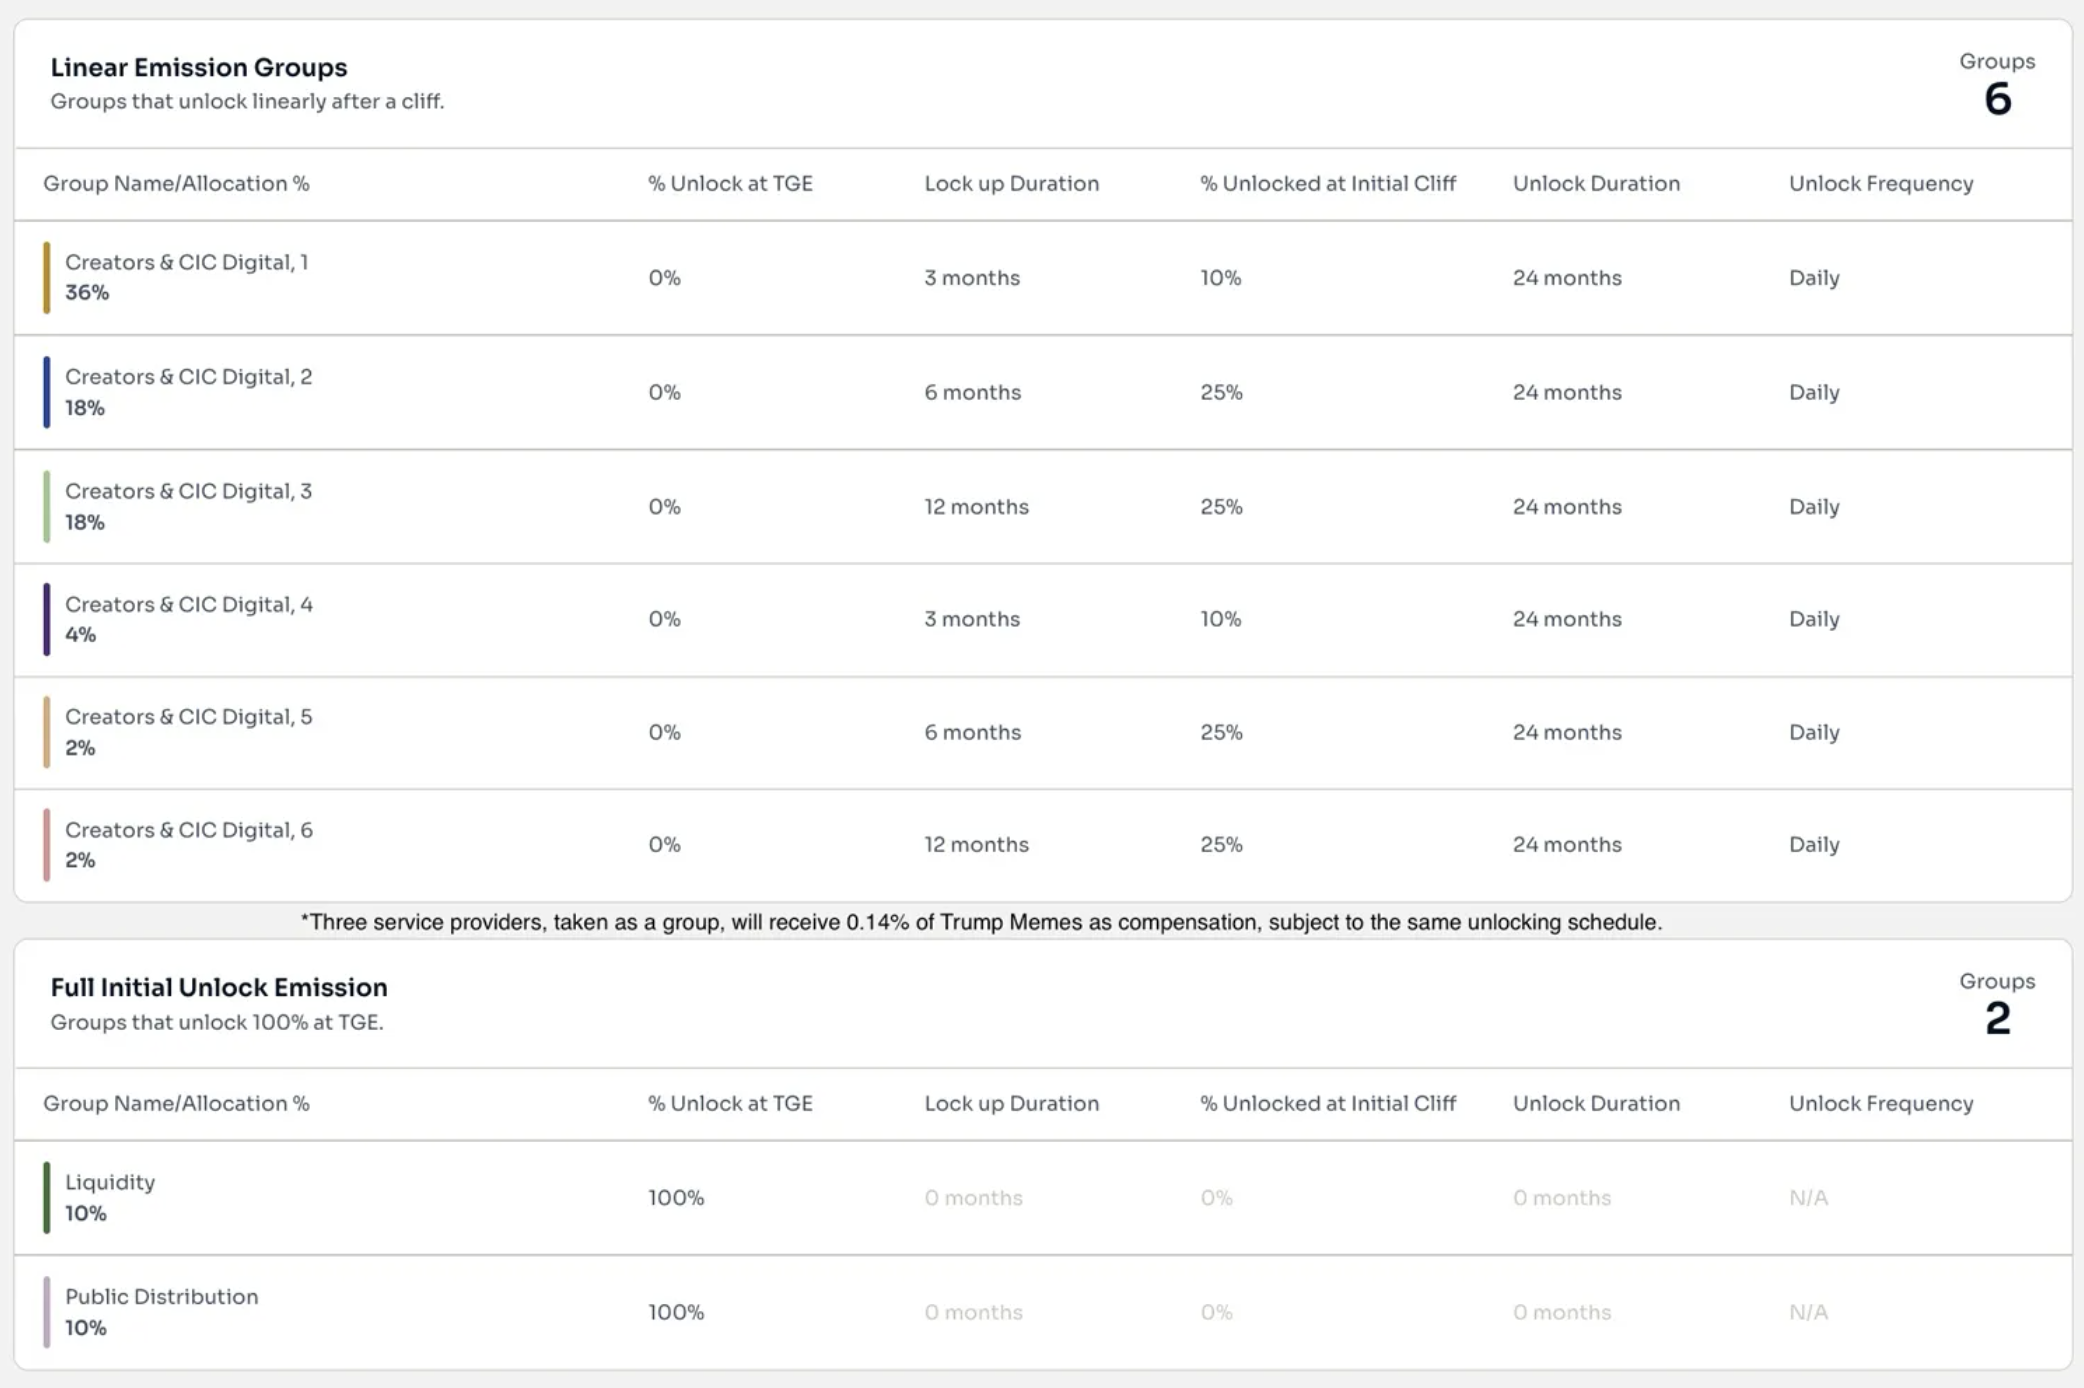Click the 36% allocation under Creators & CIC Digital, 1
The width and height of the screenshot is (2084, 1388).
87,293
